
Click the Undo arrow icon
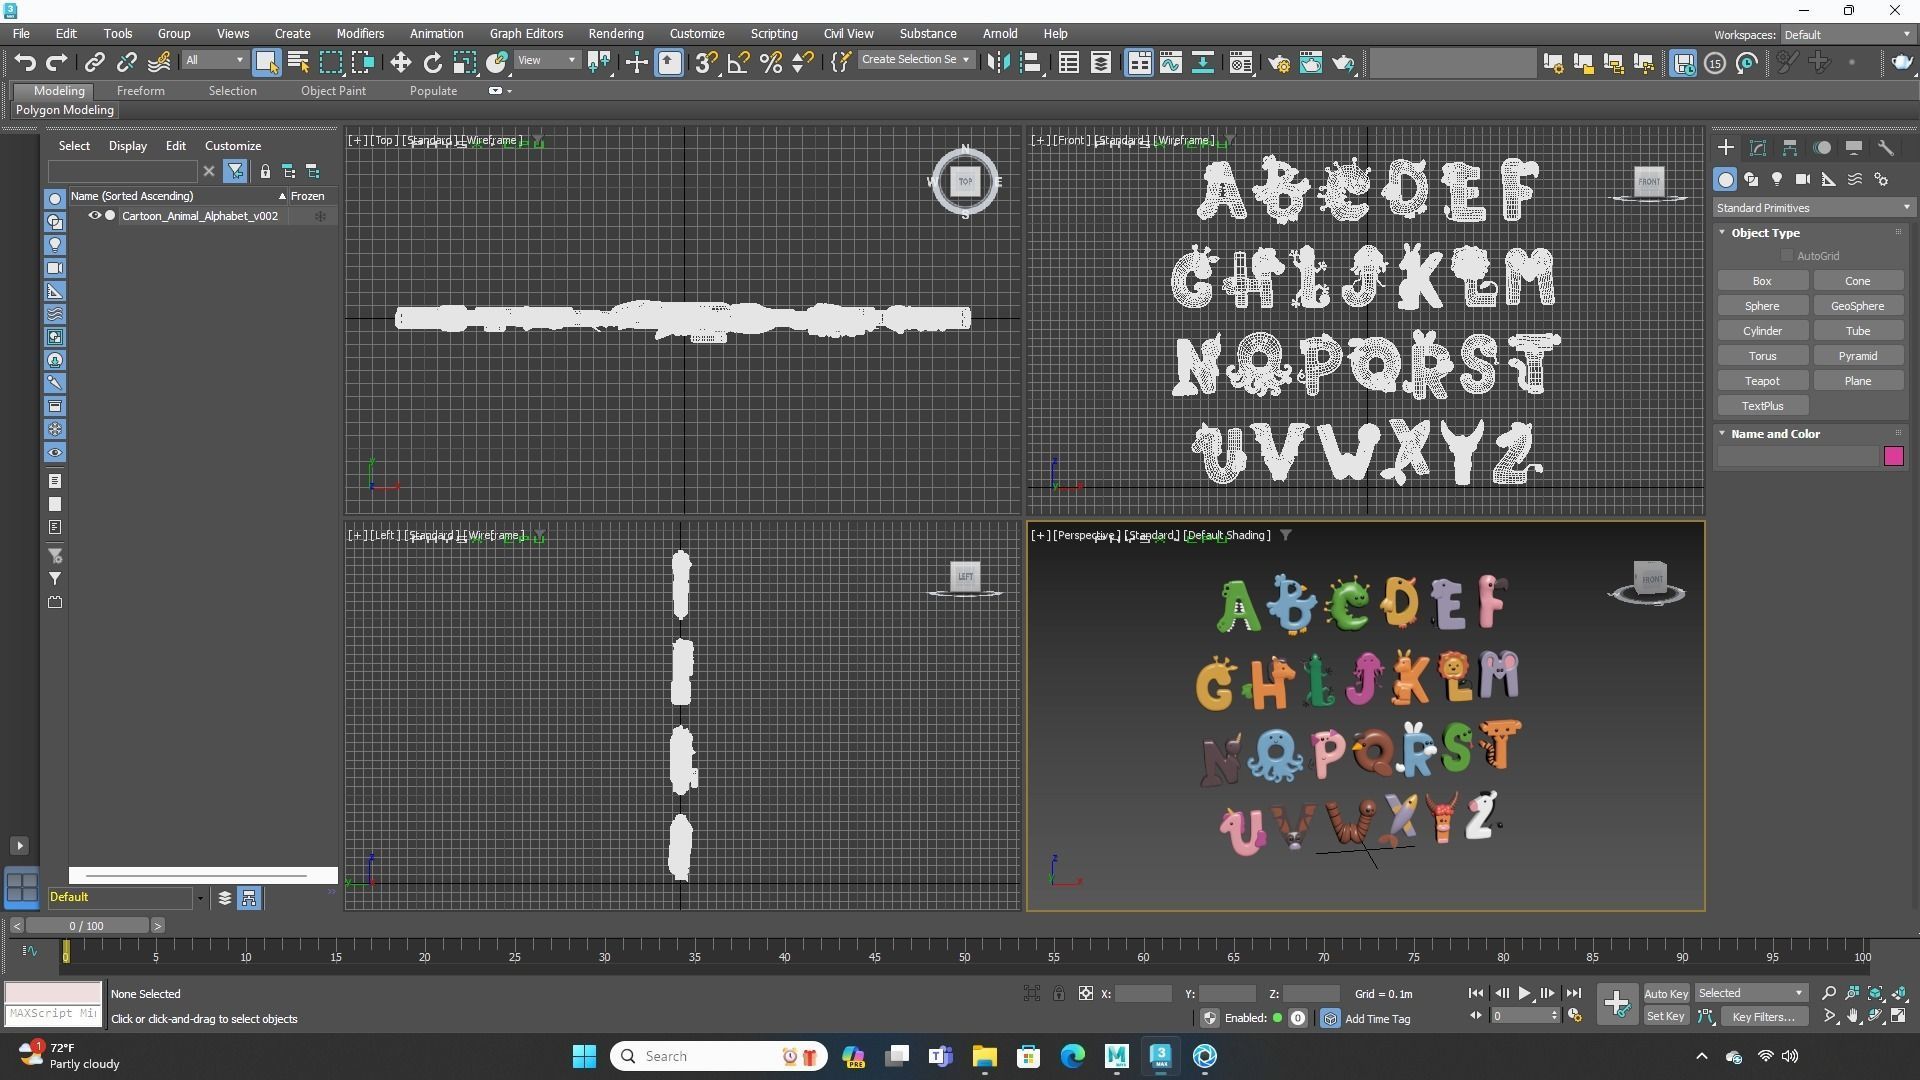click(25, 62)
